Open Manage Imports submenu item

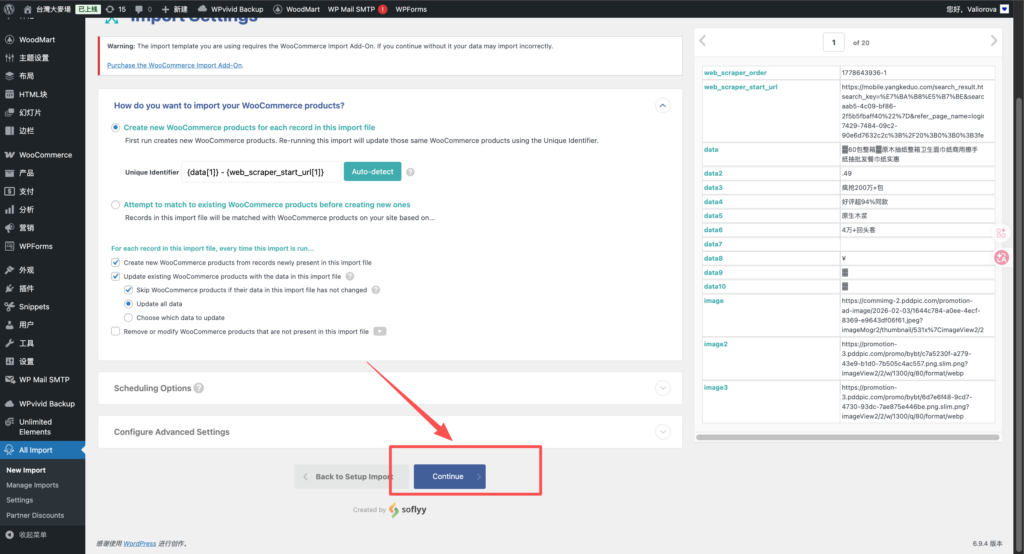tap(32, 485)
